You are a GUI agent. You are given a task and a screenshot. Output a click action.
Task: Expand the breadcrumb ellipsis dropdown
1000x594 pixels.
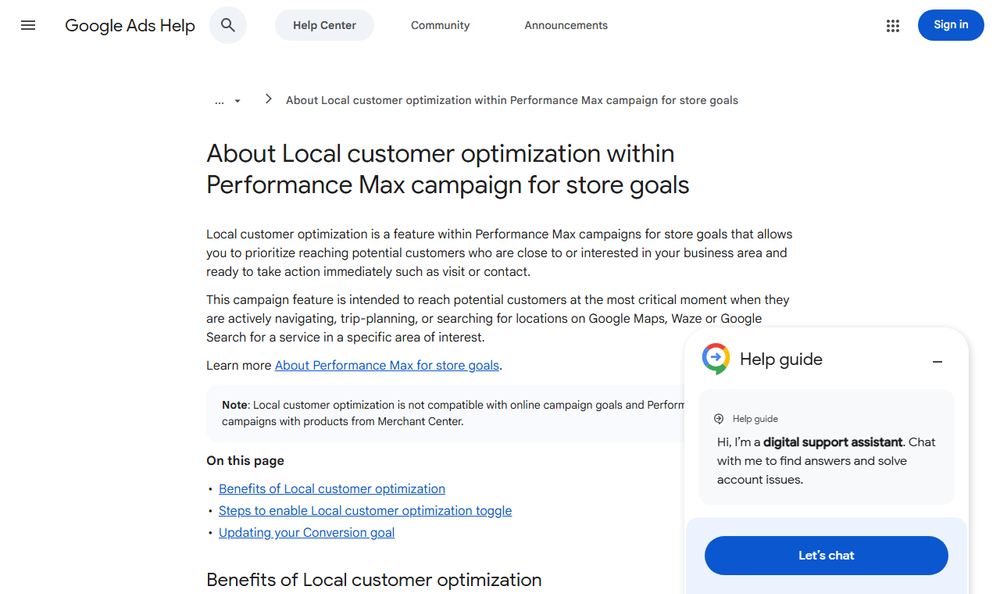(228, 101)
